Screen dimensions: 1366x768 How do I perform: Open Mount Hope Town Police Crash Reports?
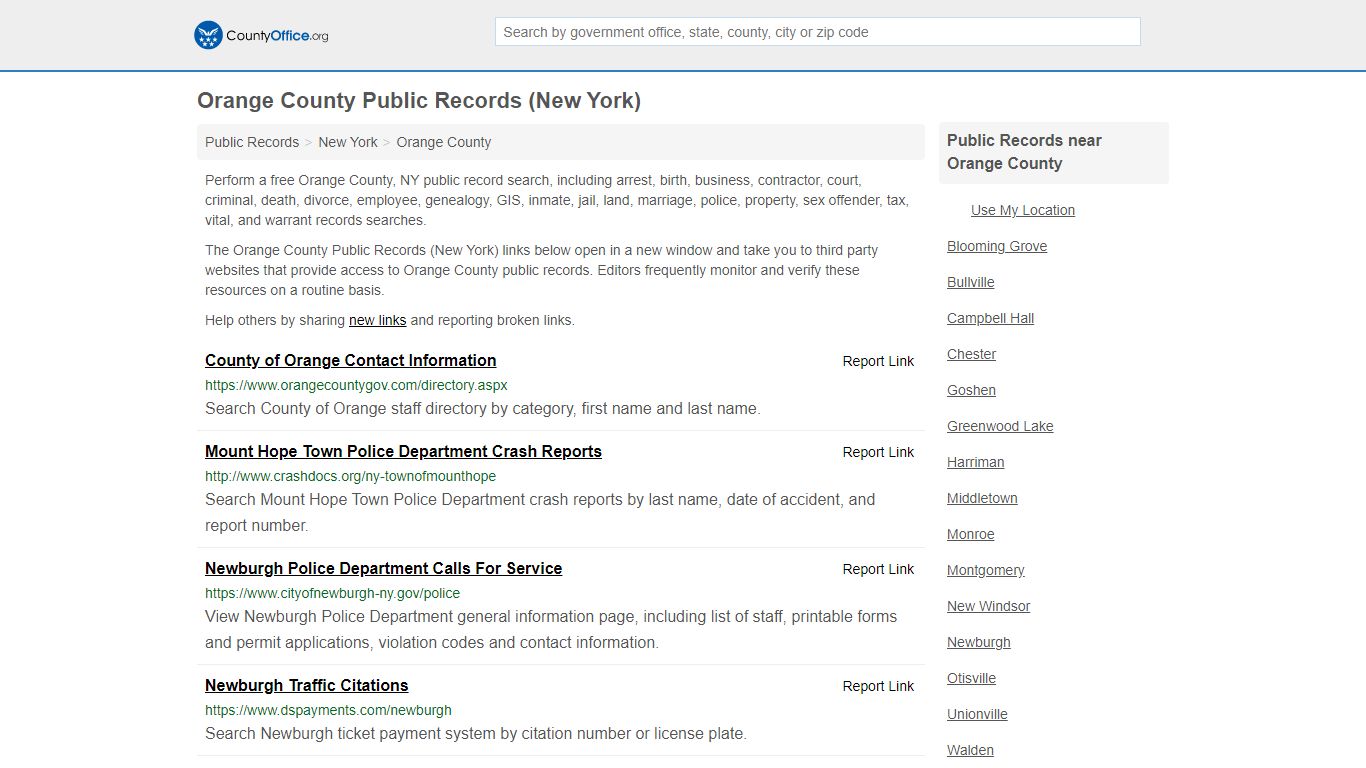click(x=403, y=451)
